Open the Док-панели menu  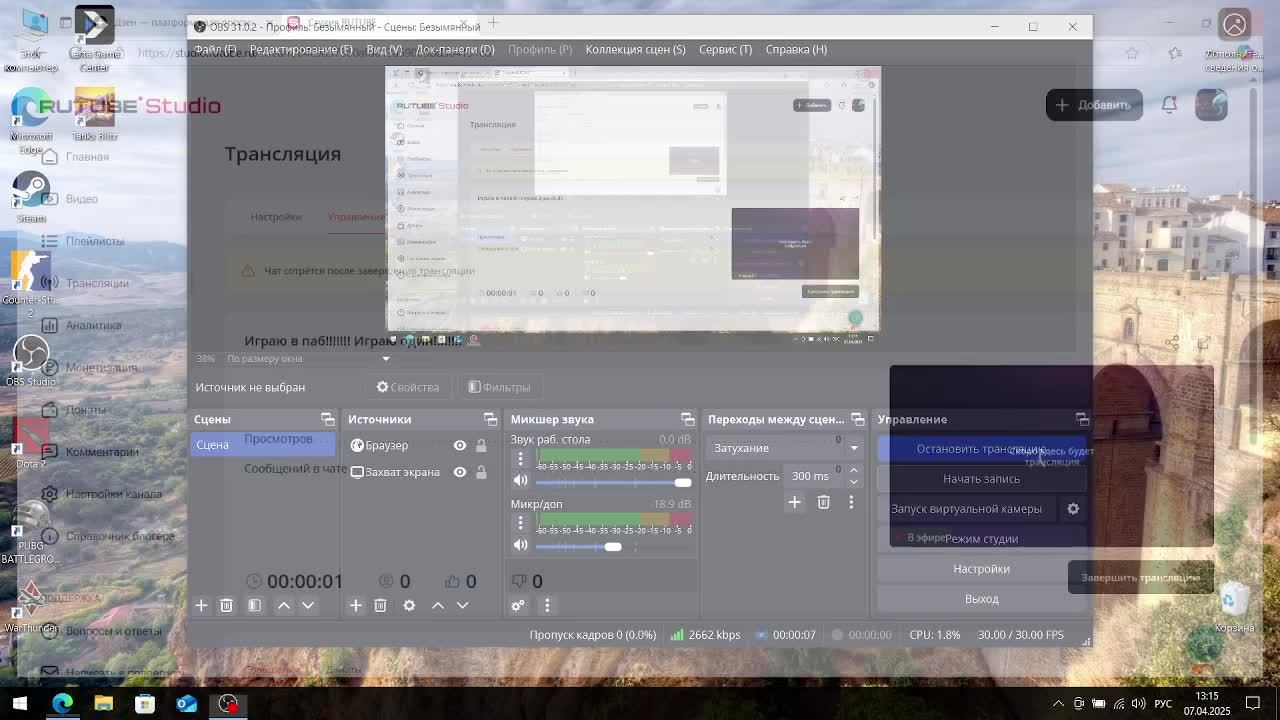(455, 49)
